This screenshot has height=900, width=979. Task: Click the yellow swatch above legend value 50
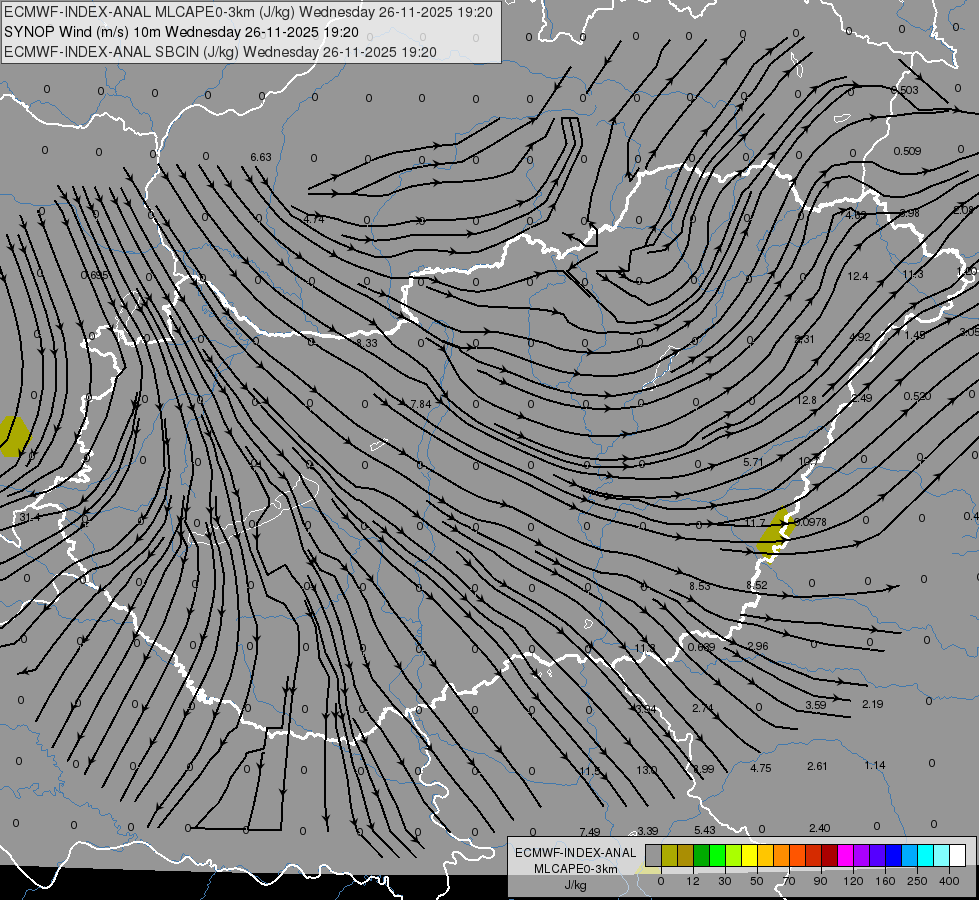[x=749, y=855]
